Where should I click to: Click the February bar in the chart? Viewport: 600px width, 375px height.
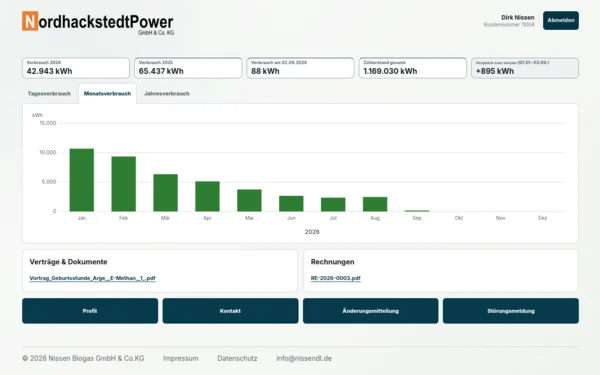coord(124,184)
